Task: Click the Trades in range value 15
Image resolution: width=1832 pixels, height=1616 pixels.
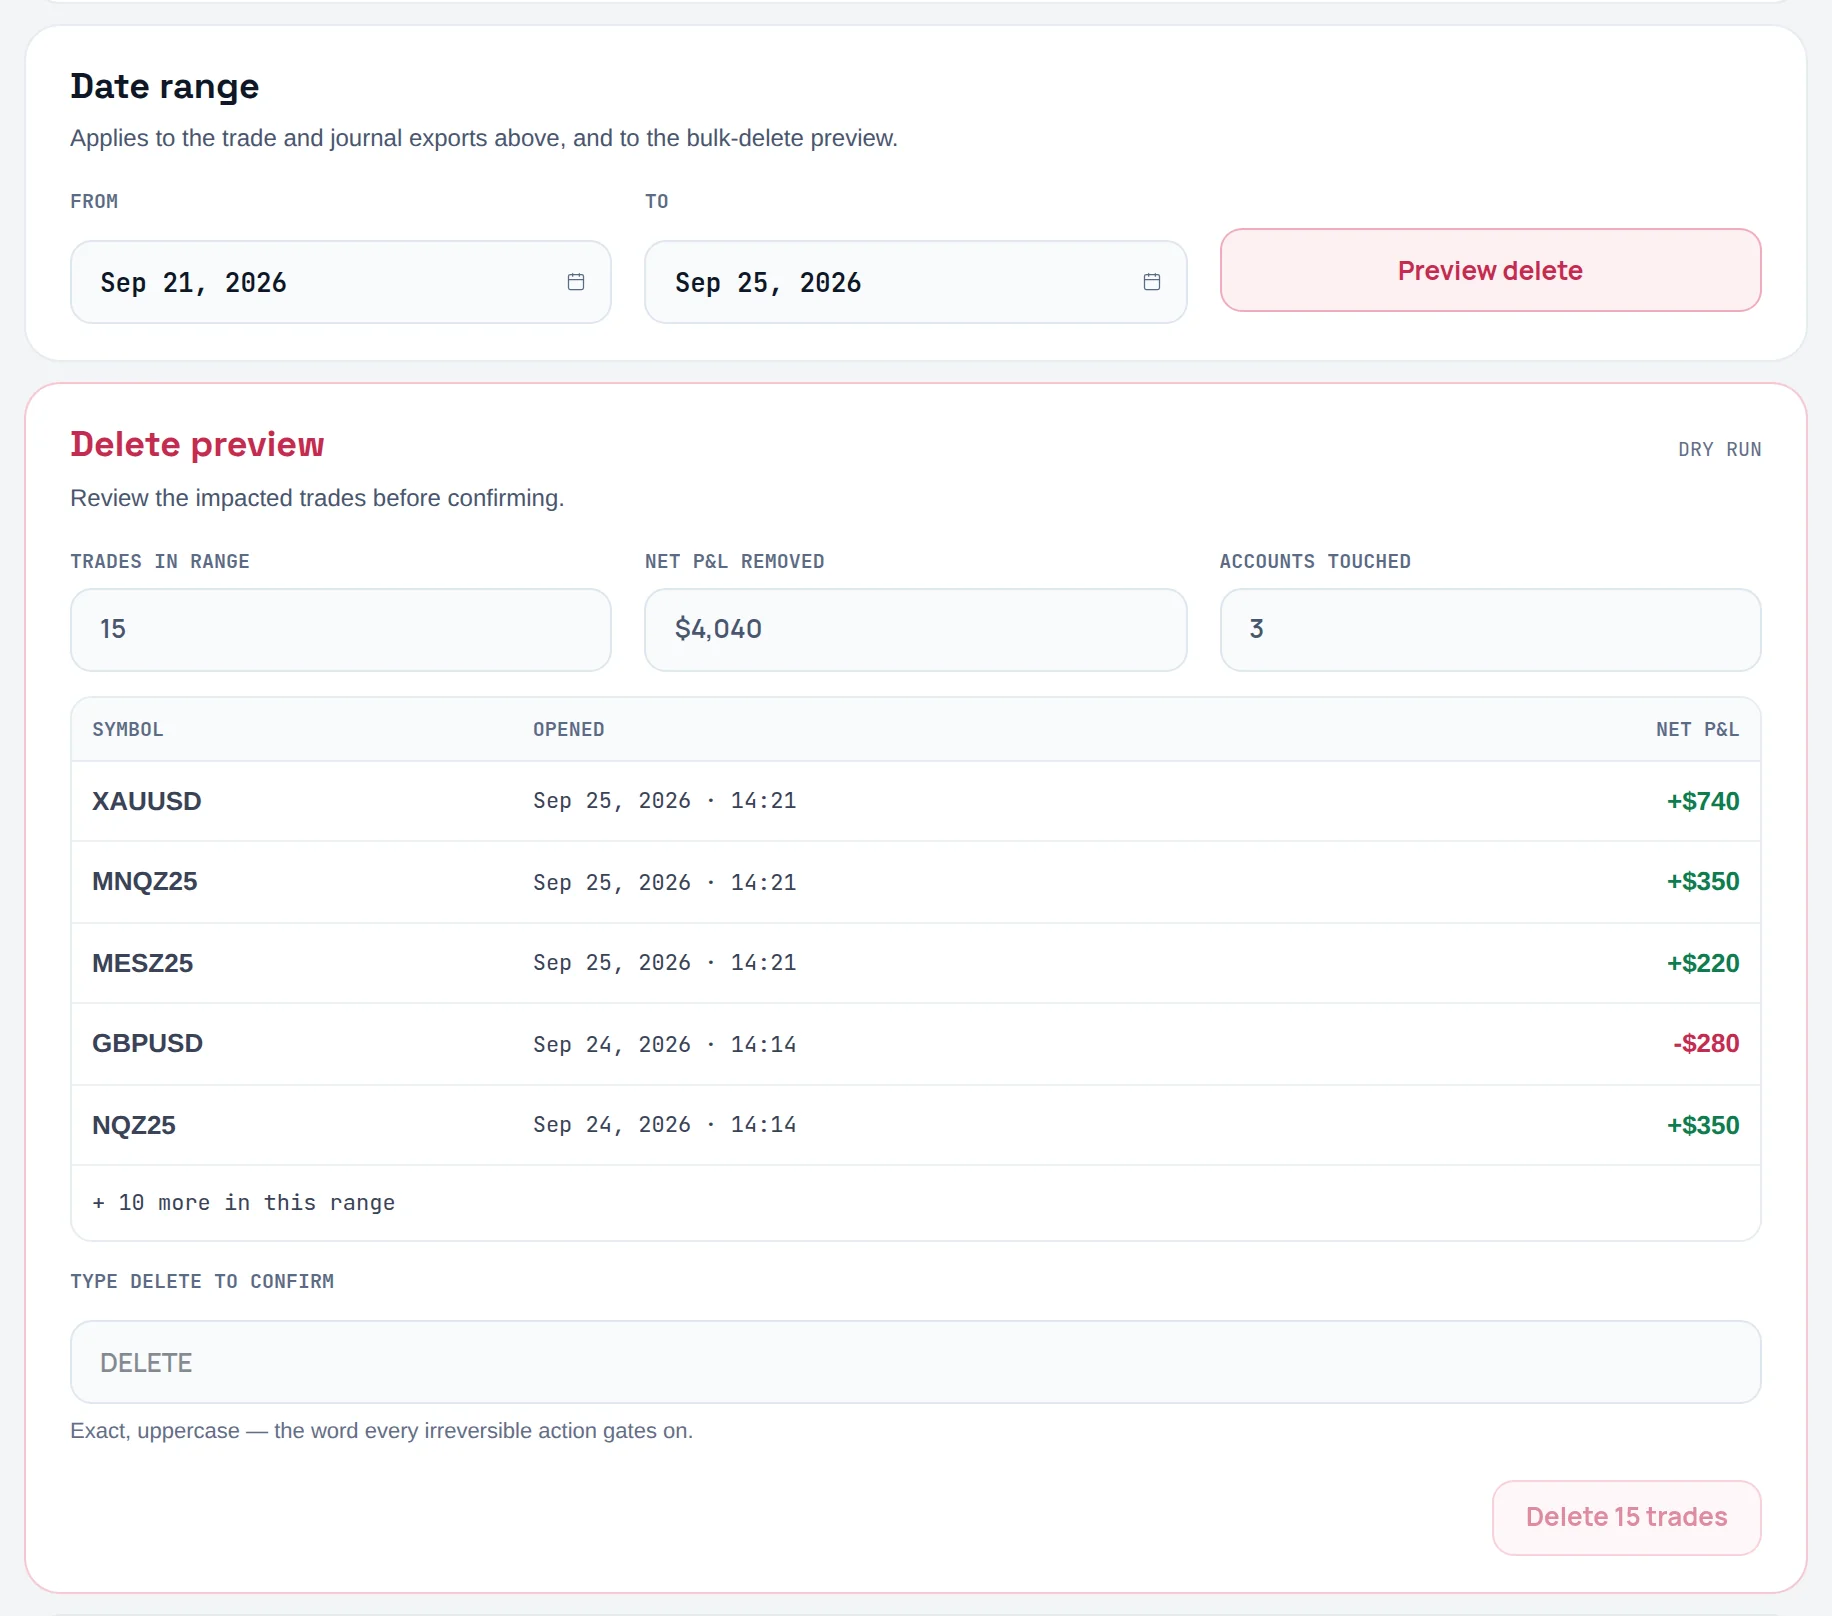Action: (341, 629)
